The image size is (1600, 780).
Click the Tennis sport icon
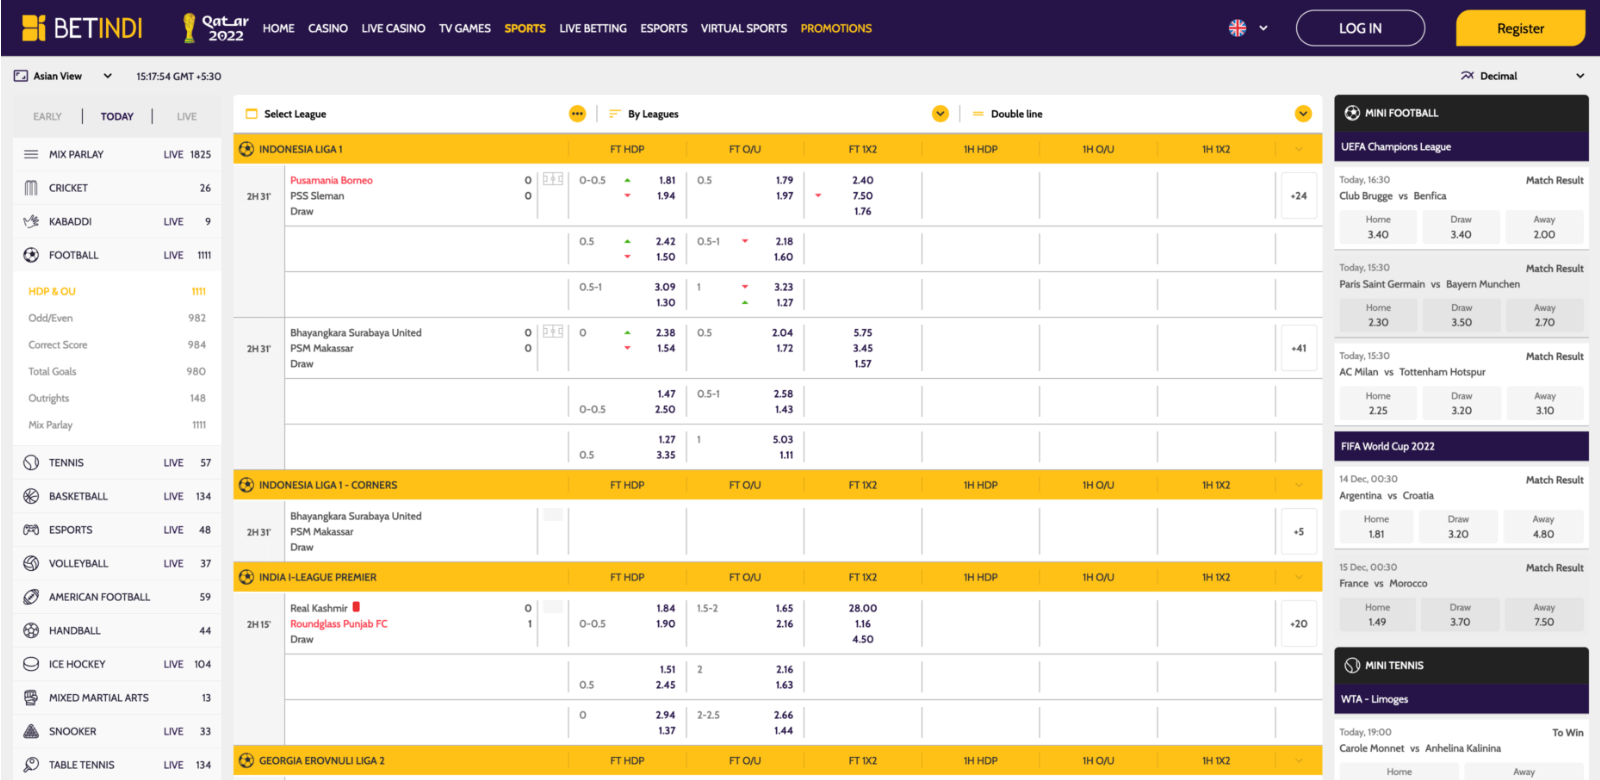[x=31, y=463]
